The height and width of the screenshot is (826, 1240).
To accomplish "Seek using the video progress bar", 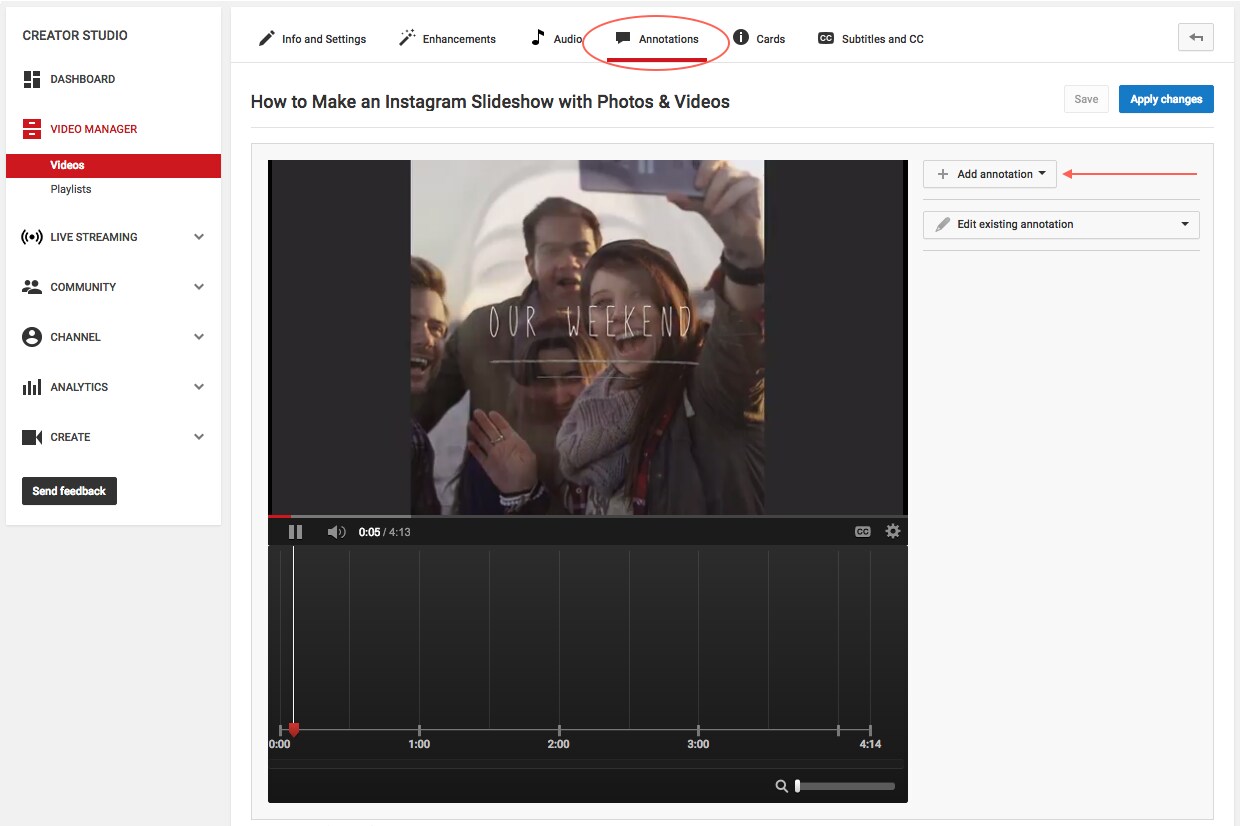I will tap(588, 516).
